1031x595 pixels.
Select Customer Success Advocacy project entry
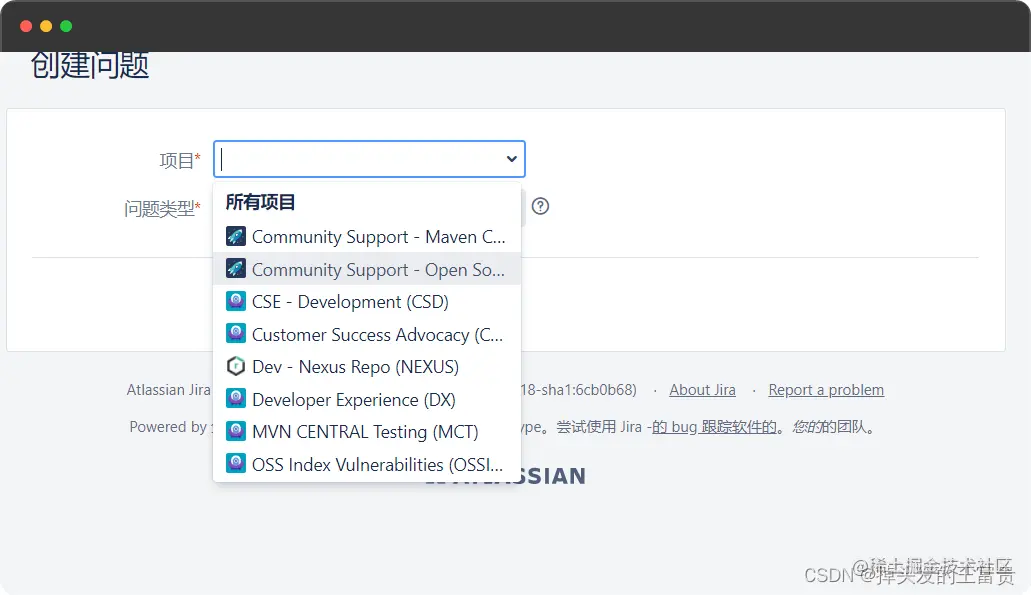[x=367, y=334]
